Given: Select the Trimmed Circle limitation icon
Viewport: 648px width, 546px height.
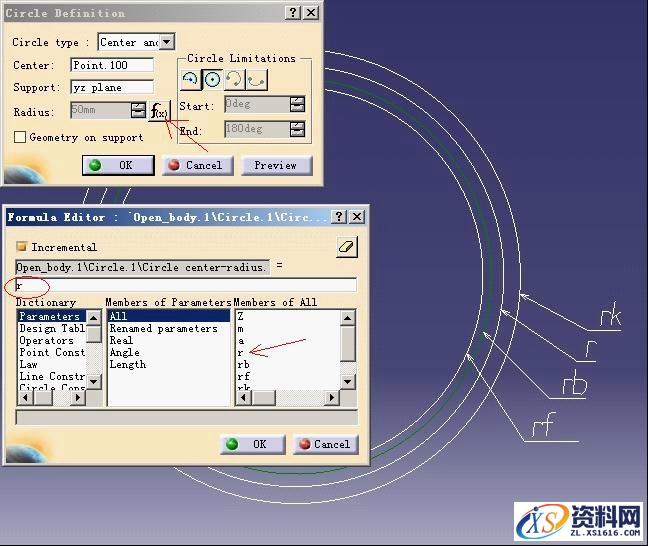Looking at the screenshot, I should 233,80.
